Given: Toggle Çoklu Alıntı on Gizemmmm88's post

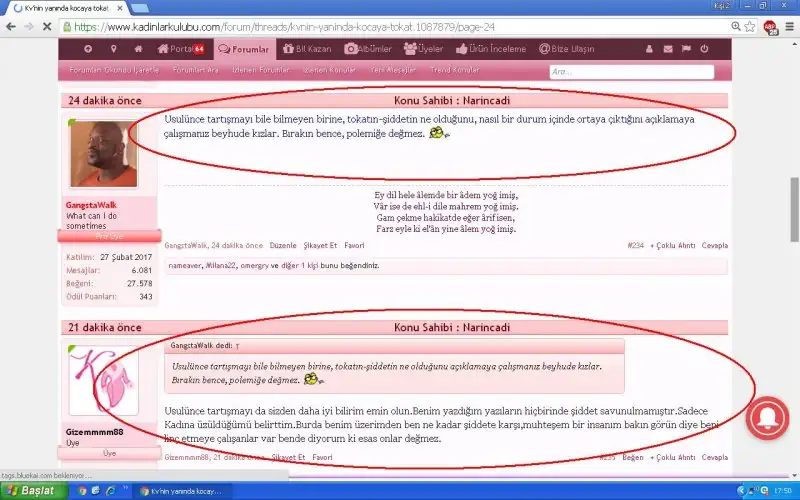Looking at the screenshot, I should (672, 457).
